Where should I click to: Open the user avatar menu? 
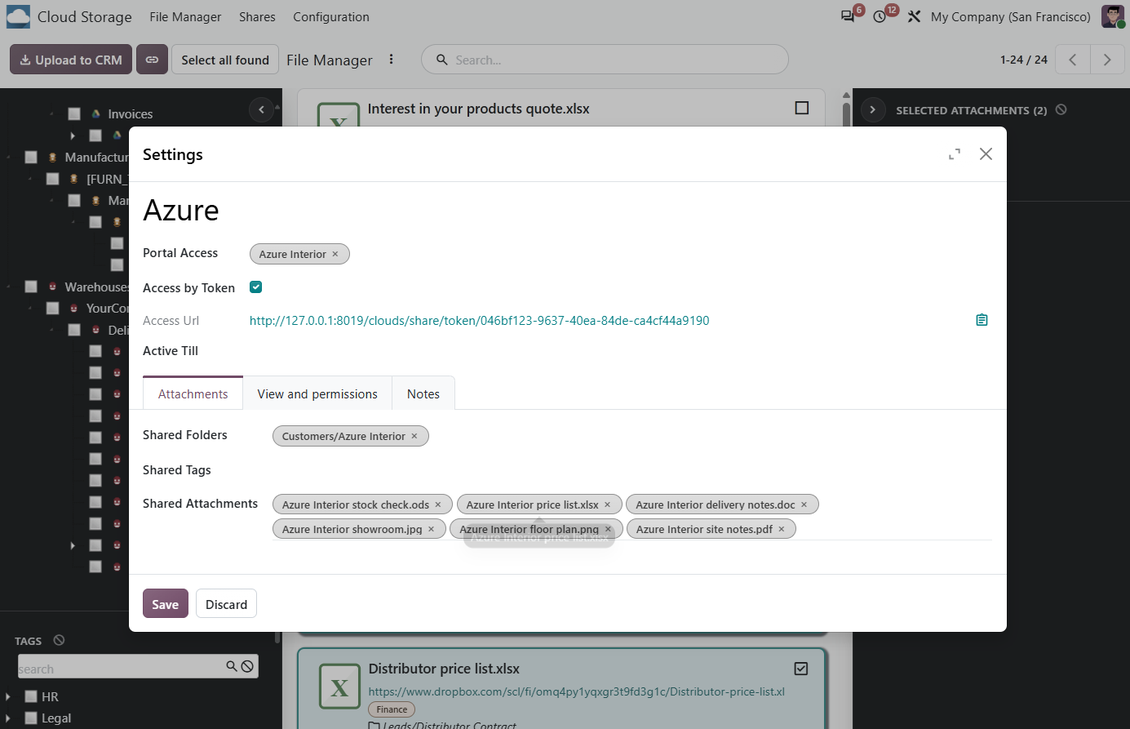tap(1113, 16)
